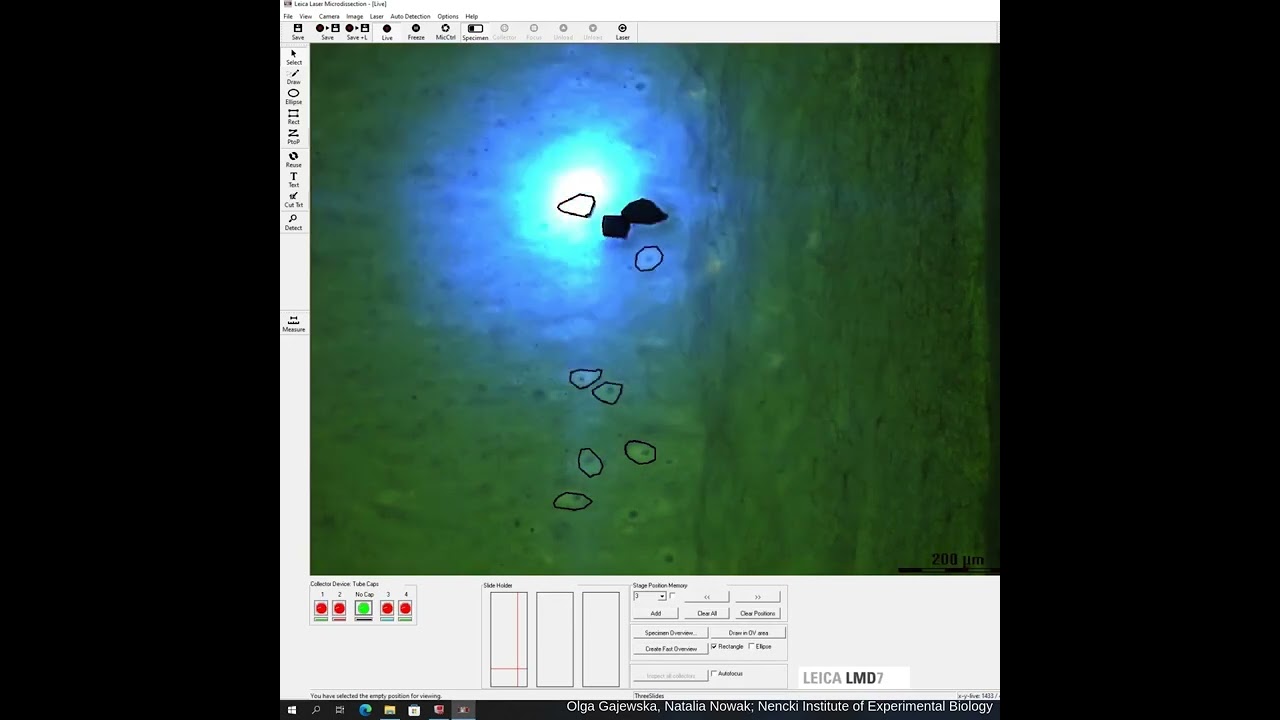The width and height of the screenshot is (1280, 720).
Task: Go to previous stage position (<<)
Action: click(x=707, y=596)
